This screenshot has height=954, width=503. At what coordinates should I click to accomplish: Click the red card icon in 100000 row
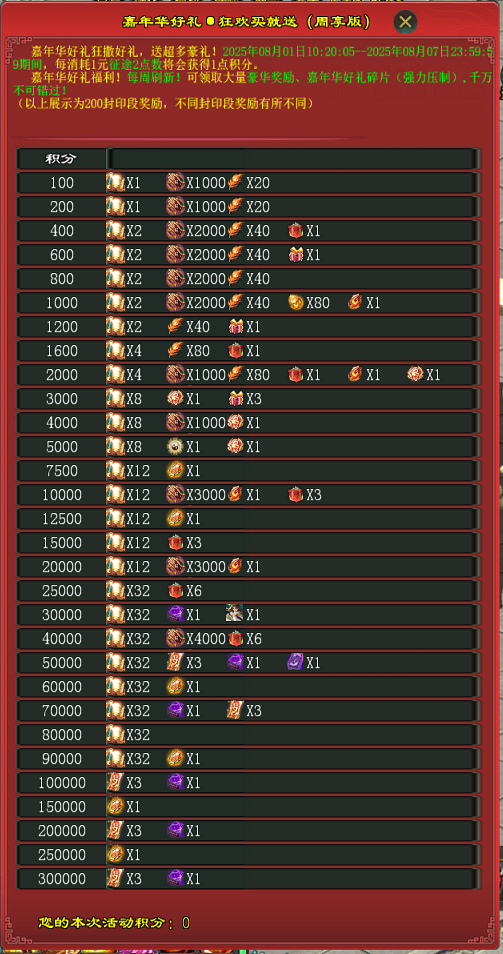click(x=115, y=782)
